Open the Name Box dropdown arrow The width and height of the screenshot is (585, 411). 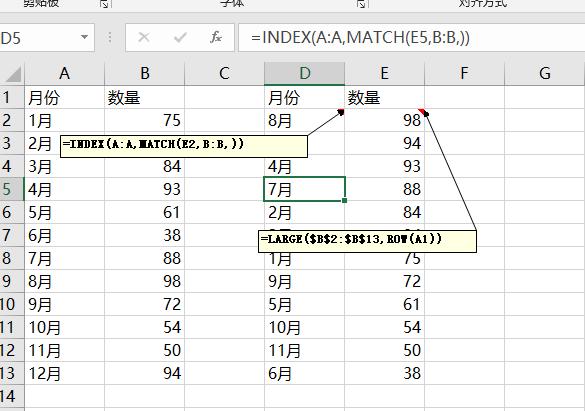click(x=85, y=37)
